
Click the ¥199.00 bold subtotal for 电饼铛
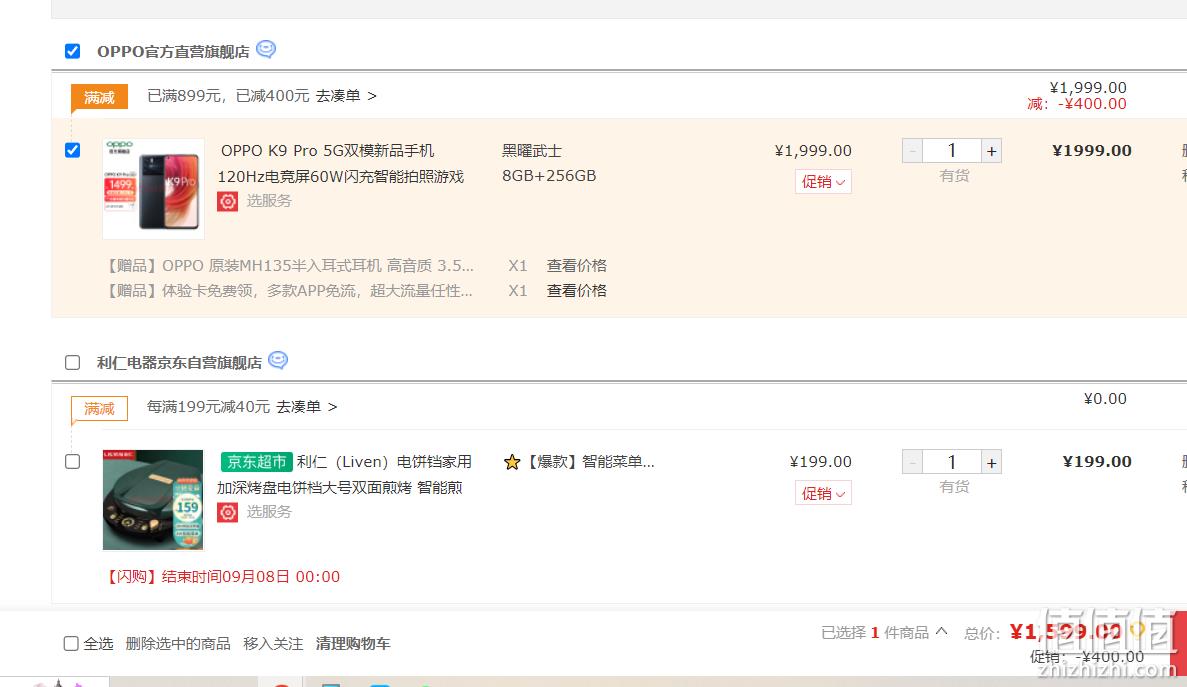click(1097, 462)
